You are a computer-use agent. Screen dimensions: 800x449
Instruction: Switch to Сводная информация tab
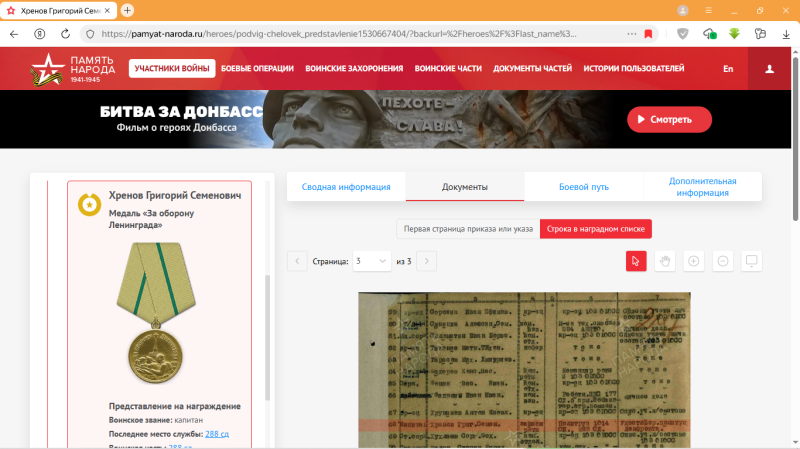coord(346,187)
